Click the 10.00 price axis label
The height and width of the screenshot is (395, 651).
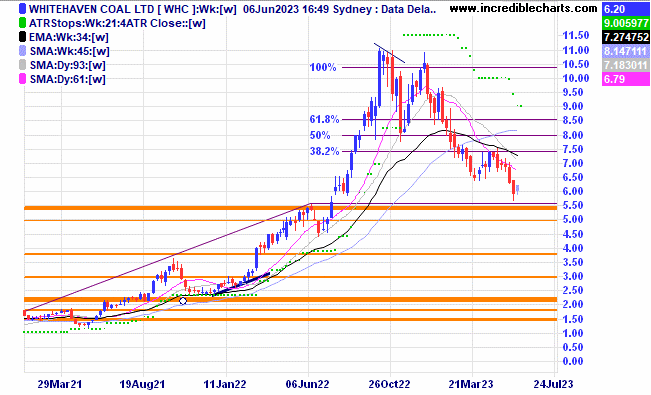(575, 78)
